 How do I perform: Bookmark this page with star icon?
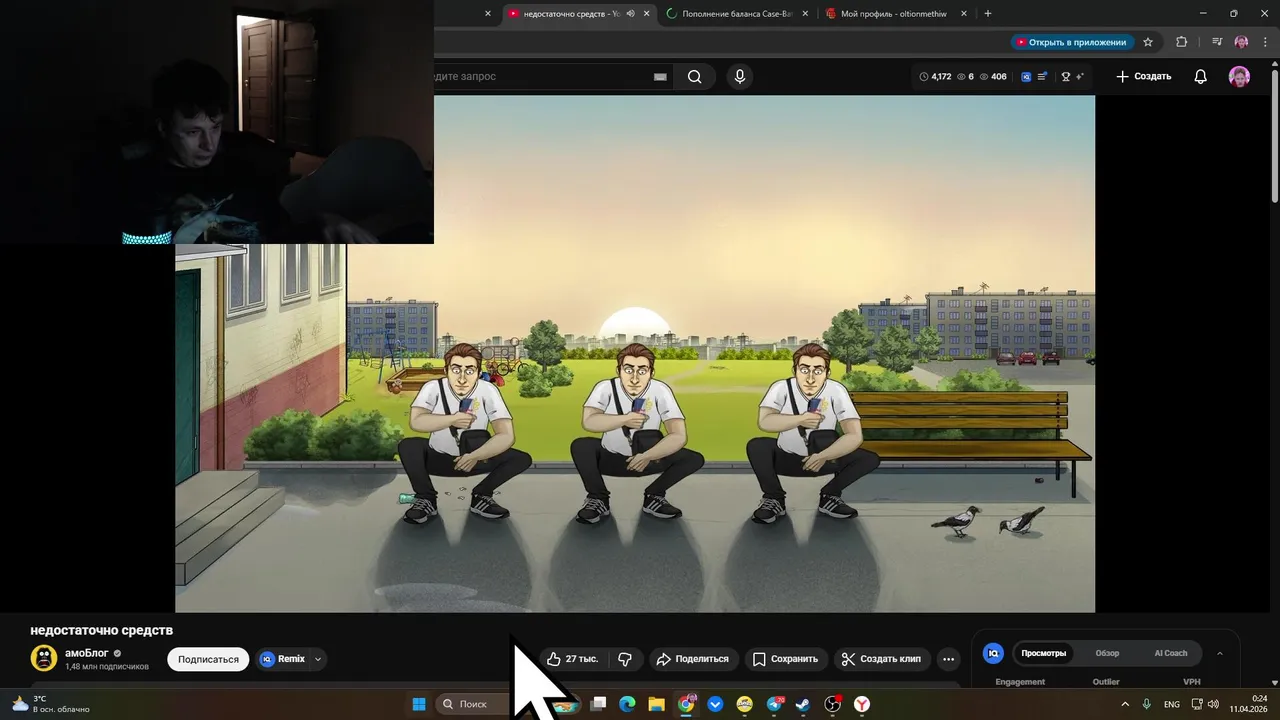[1148, 42]
